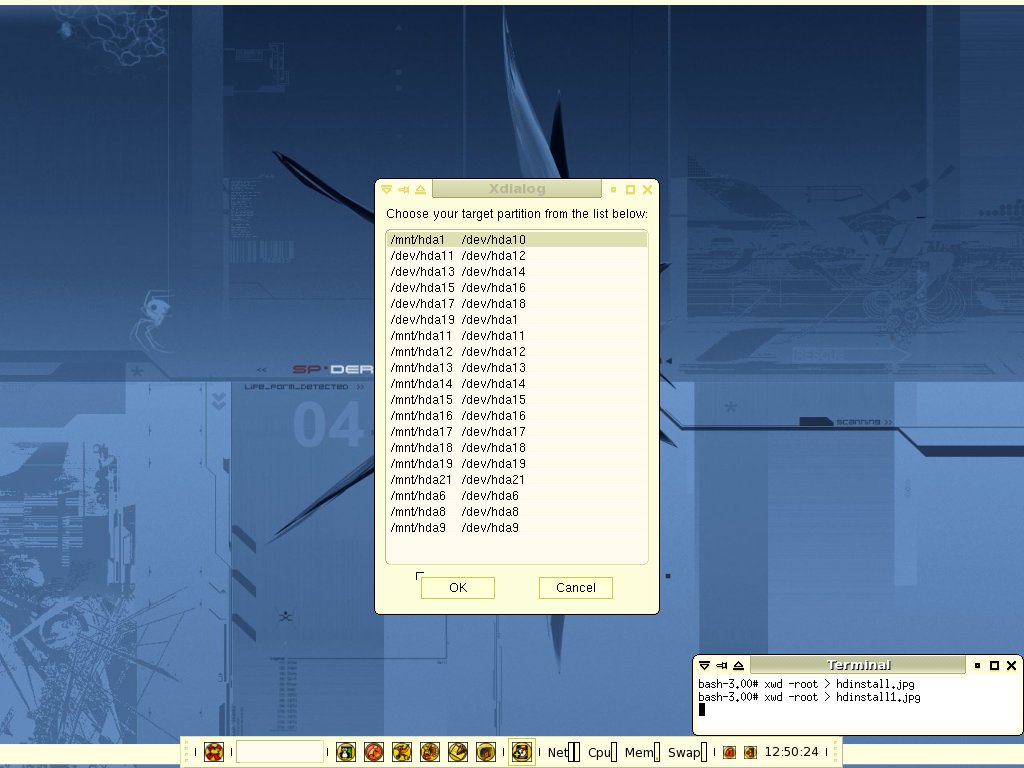Image resolution: width=1024 pixels, height=768 pixels.
Task: Click the taskbar command input box
Action: [280, 752]
